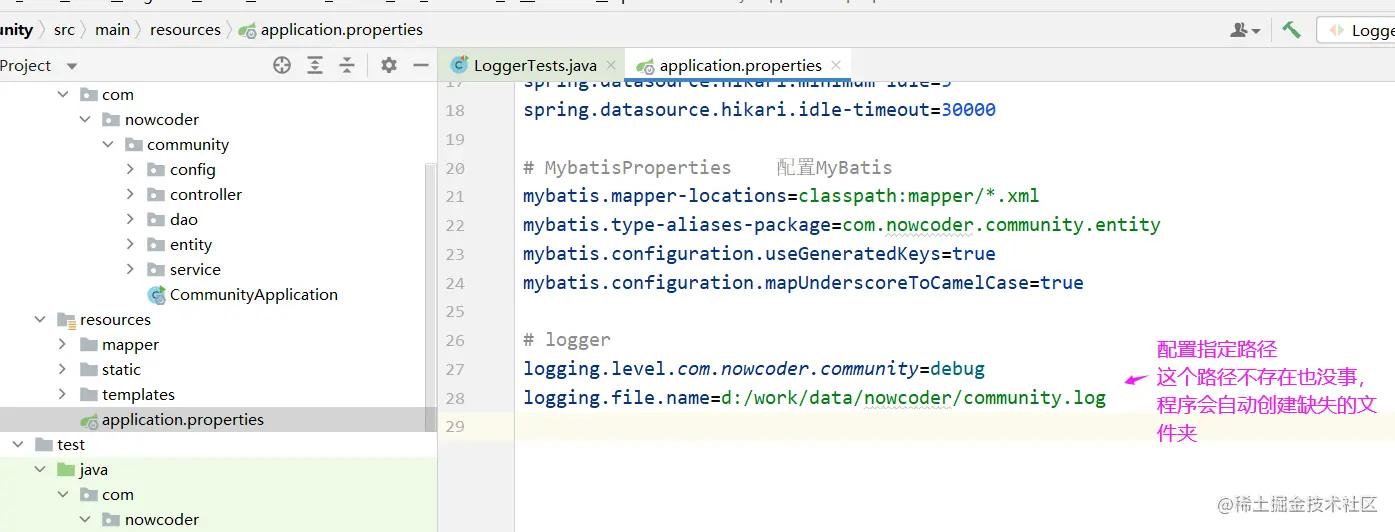The height and width of the screenshot is (532, 1395).
Task: Select the config package folder icon
Action: pos(155,169)
